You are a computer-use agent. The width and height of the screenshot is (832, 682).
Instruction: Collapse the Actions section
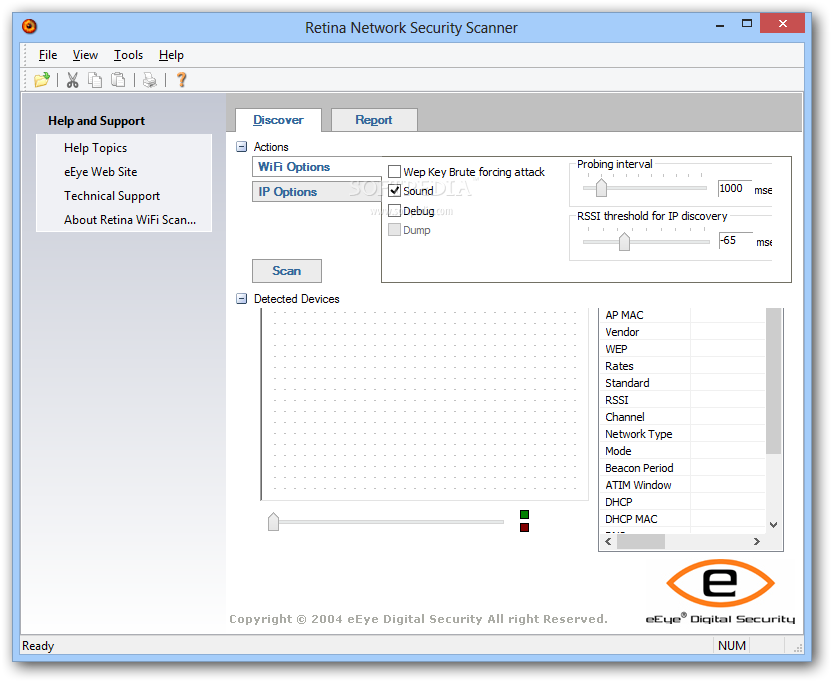pos(241,147)
